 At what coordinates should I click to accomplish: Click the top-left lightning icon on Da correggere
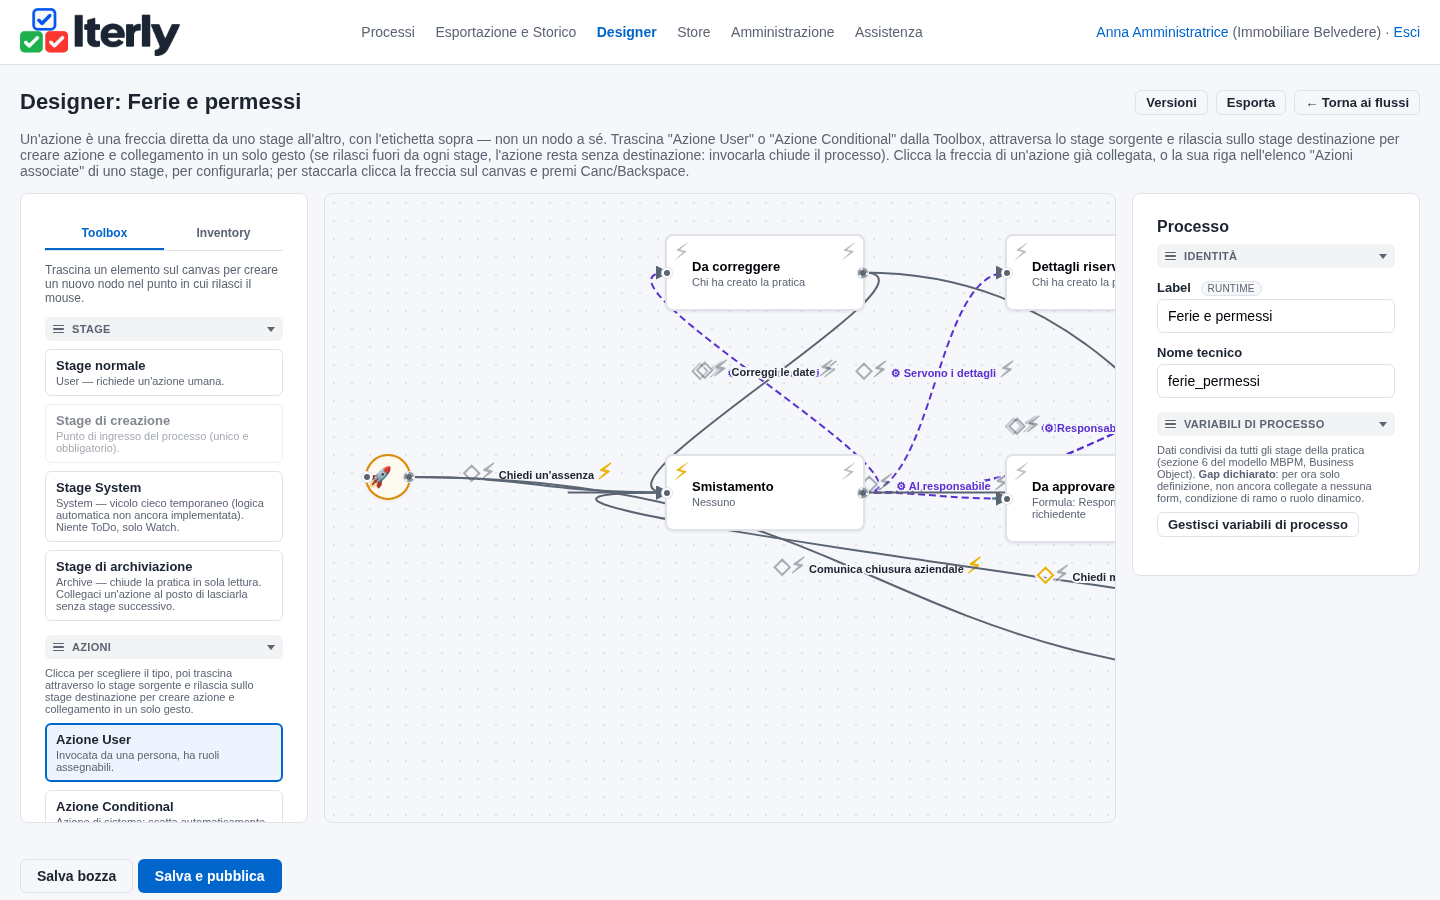click(681, 251)
